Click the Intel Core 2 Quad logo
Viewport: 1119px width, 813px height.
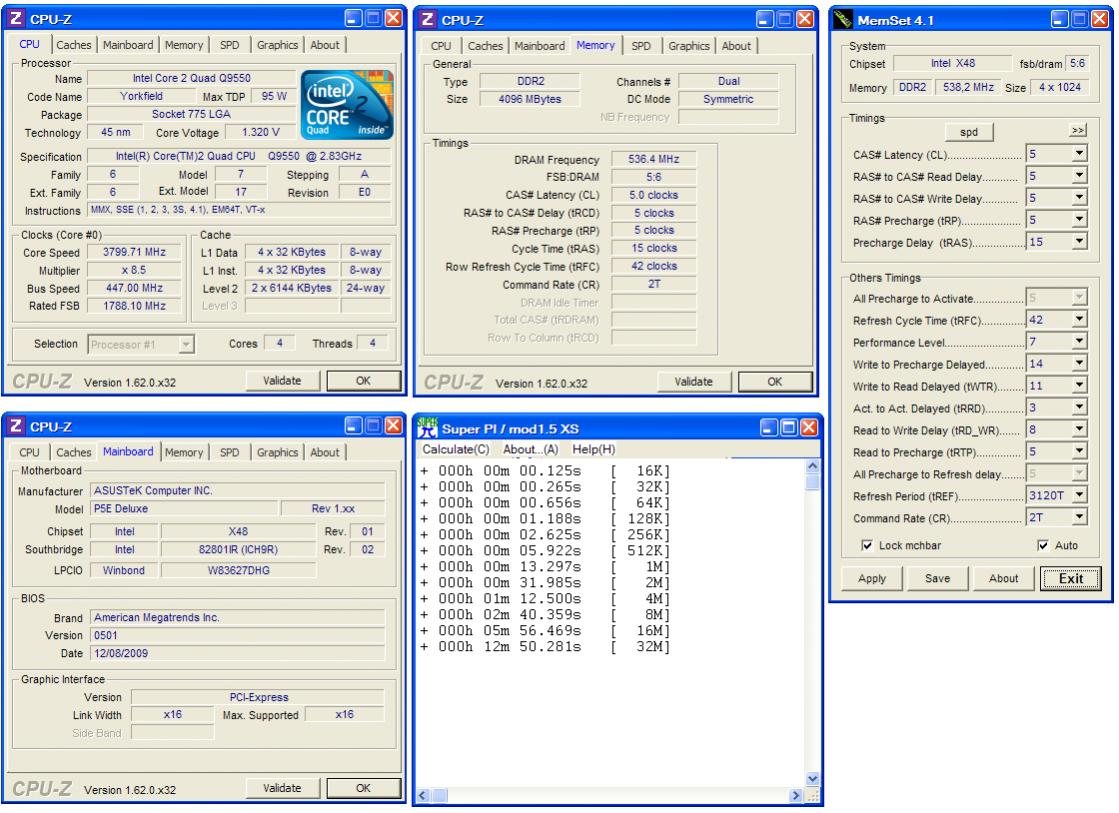pyautogui.click(x=347, y=104)
